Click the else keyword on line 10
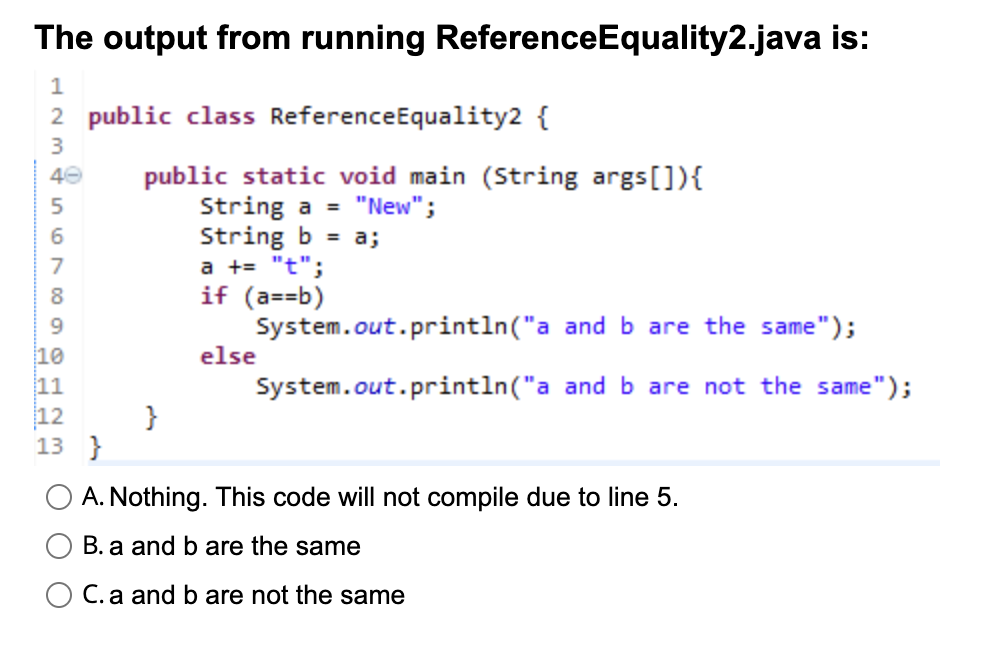 pos(227,356)
